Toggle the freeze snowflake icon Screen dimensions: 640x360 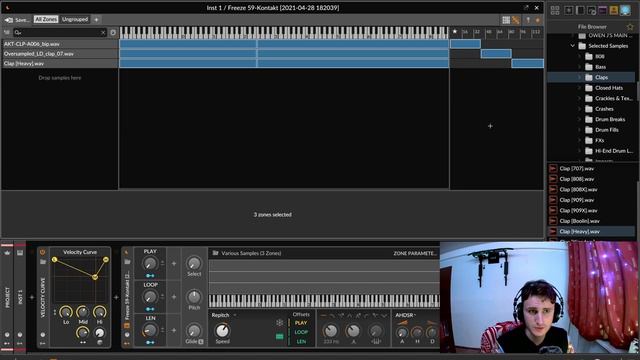coord(280,322)
